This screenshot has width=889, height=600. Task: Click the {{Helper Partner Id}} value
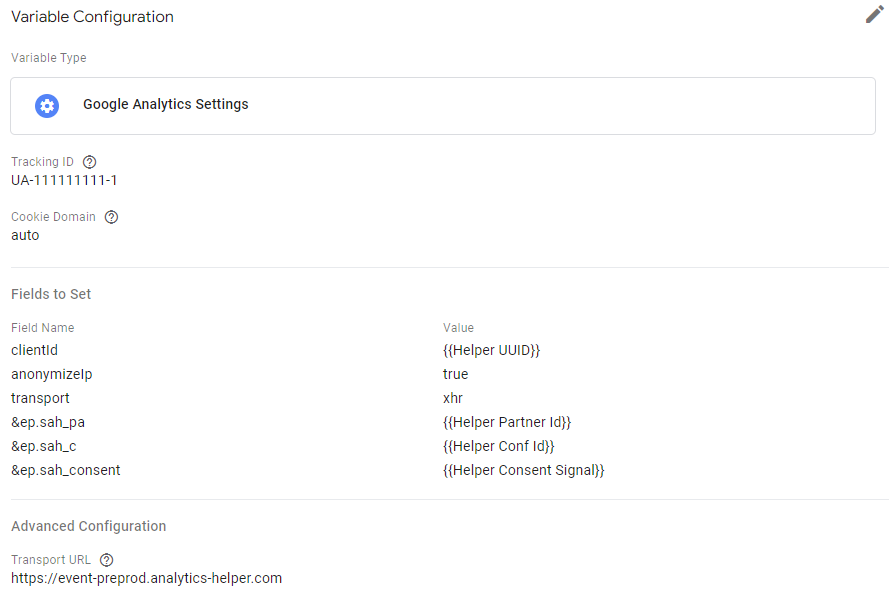coord(506,422)
